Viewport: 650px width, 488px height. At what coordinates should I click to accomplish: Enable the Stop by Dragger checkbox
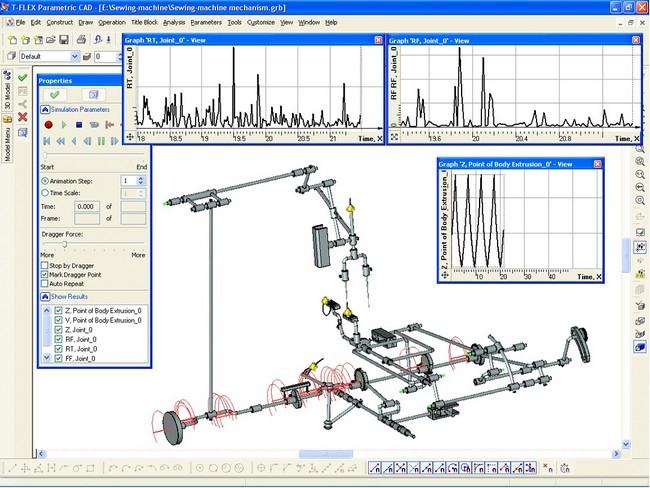[x=44, y=266]
